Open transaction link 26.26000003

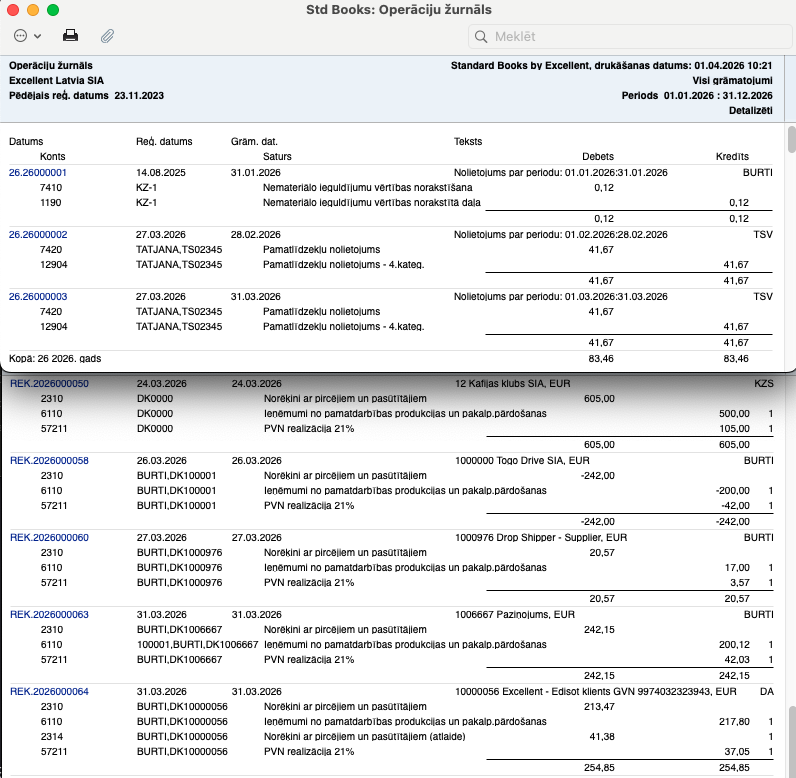click(38, 296)
